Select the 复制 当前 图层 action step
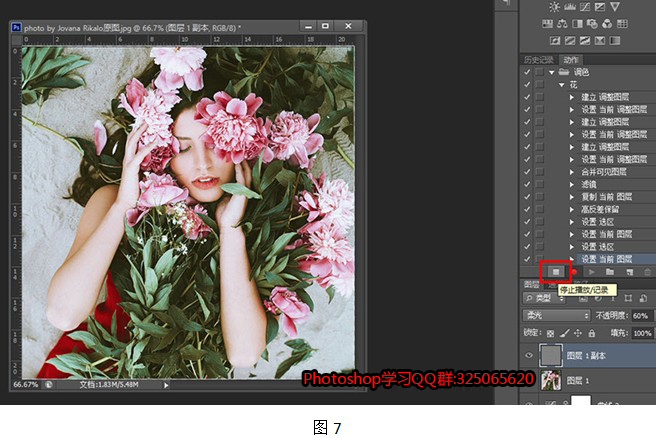This screenshot has height=438, width=659. pos(606,197)
